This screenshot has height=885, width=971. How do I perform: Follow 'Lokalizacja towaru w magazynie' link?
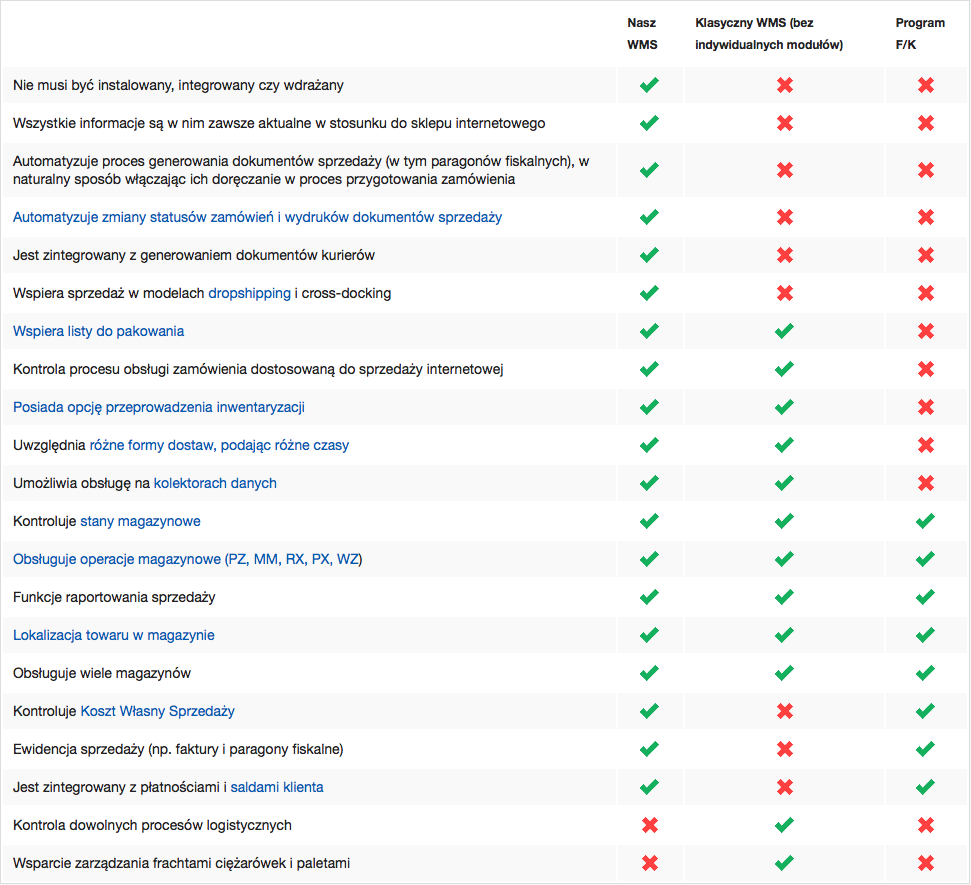[x=113, y=635]
